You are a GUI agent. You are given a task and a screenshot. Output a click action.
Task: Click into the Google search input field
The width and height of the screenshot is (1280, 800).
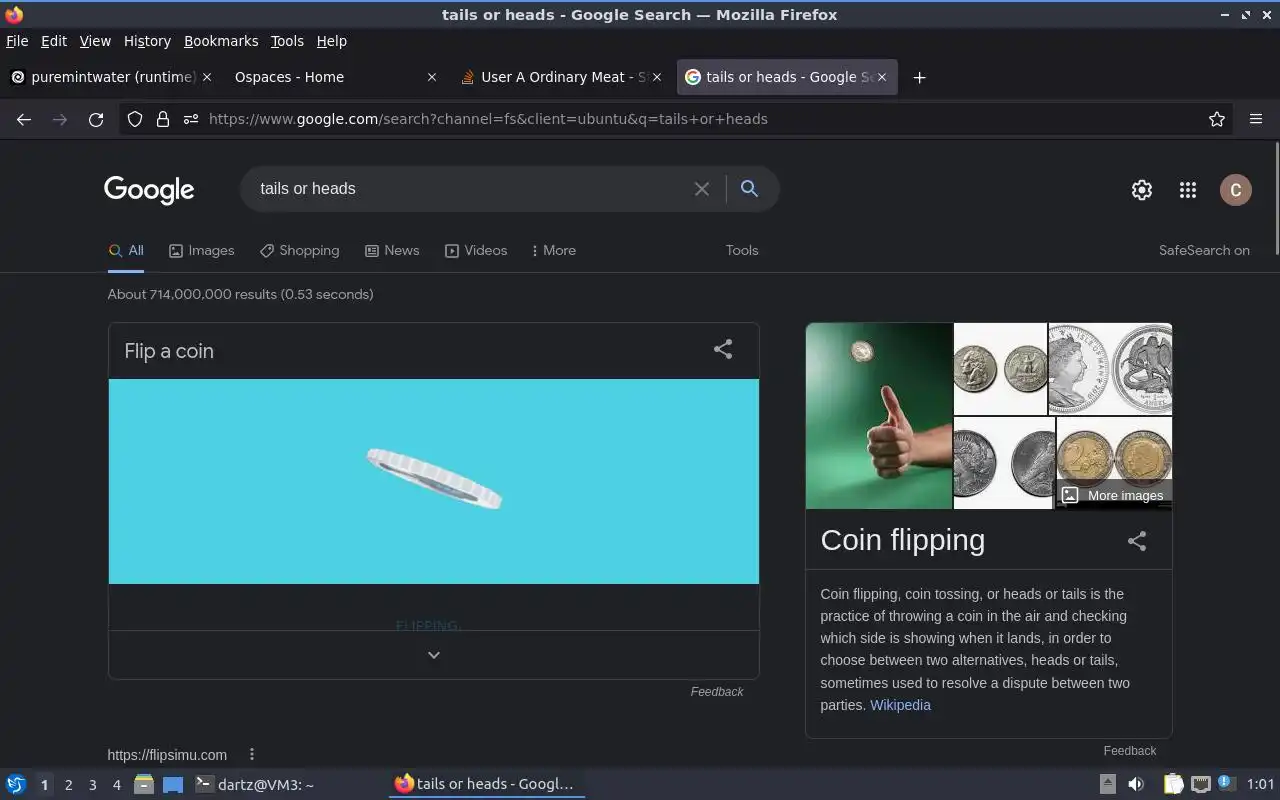pos(470,189)
